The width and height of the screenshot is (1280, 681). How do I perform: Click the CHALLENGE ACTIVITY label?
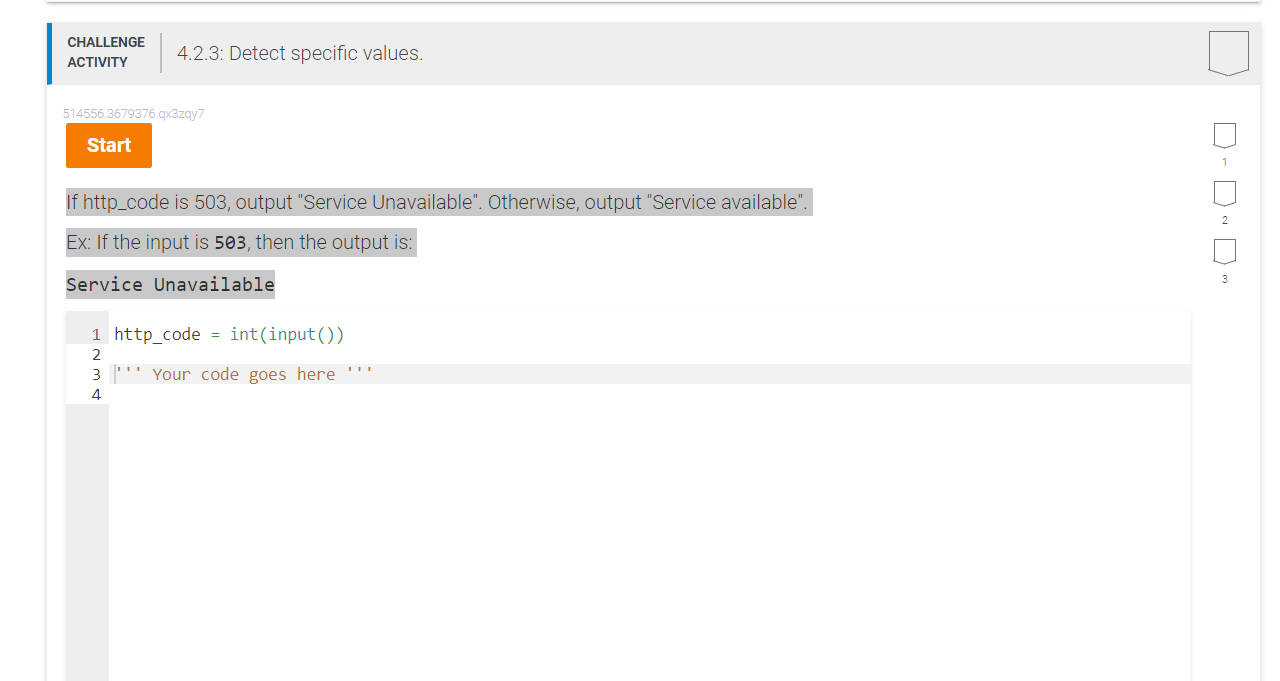pyautogui.click(x=105, y=51)
